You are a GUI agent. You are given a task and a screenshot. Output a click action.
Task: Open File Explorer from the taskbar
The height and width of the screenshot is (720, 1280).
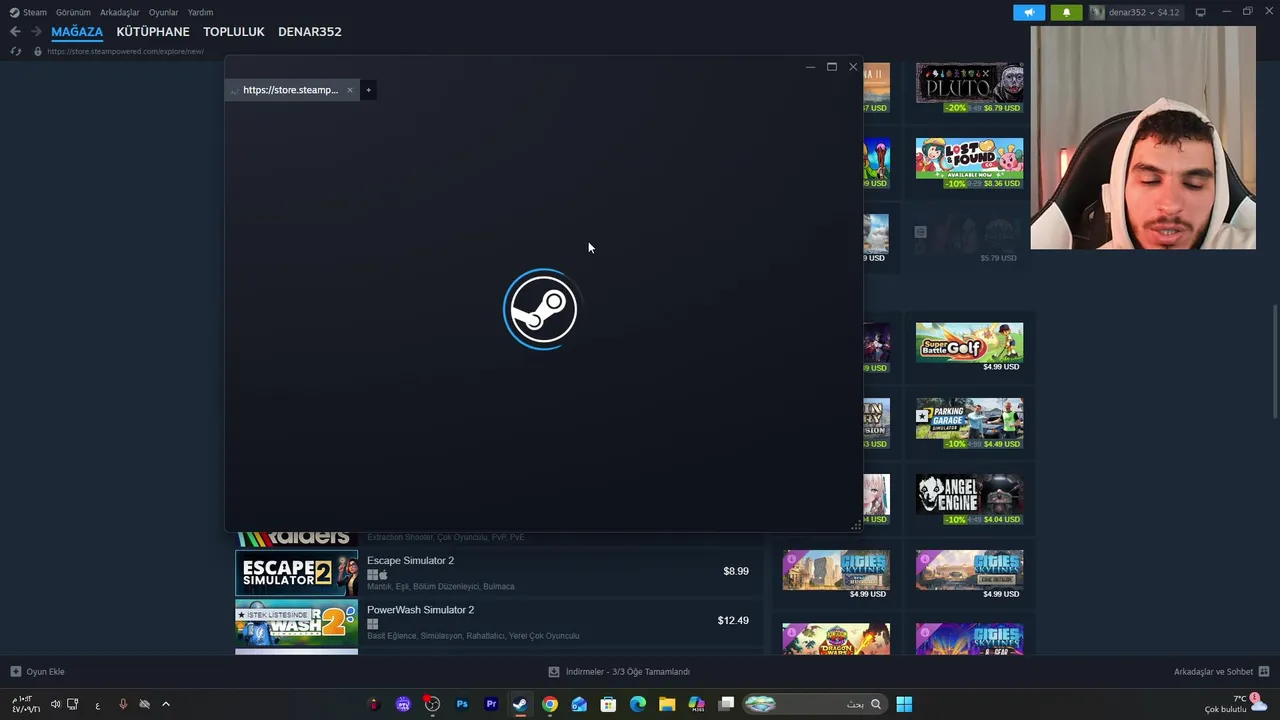click(667, 704)
